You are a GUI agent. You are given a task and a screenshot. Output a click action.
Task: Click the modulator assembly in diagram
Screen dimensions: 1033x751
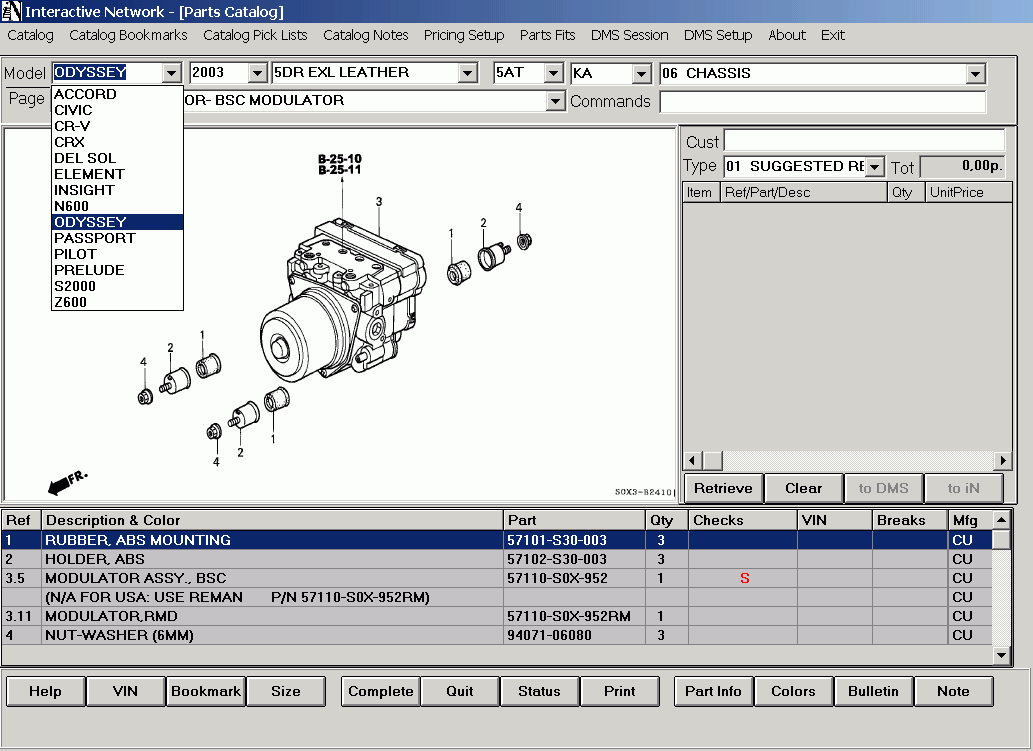344,300
